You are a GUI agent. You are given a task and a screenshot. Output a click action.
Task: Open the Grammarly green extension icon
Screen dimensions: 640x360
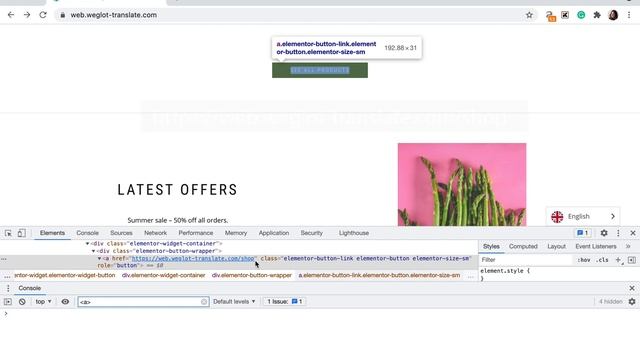(x=581, y=15)
